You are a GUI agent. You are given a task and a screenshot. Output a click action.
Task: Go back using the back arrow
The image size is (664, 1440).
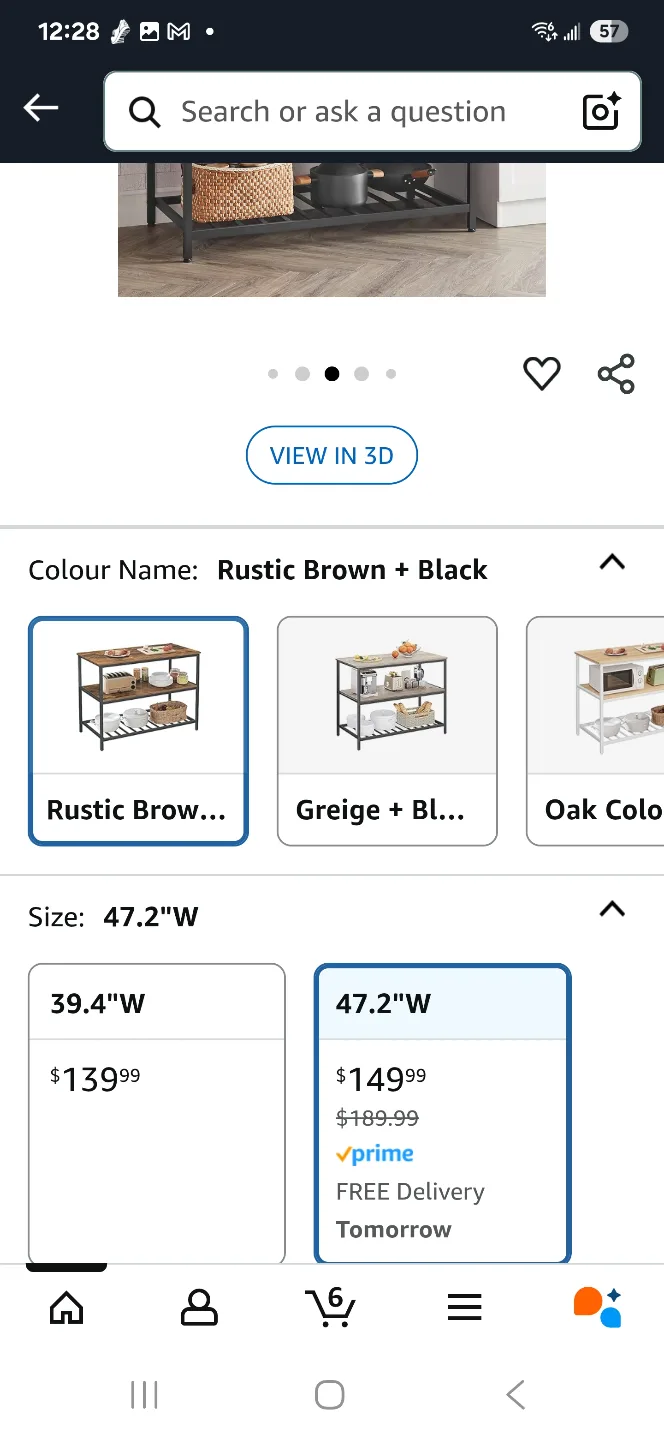click(40, 107)
